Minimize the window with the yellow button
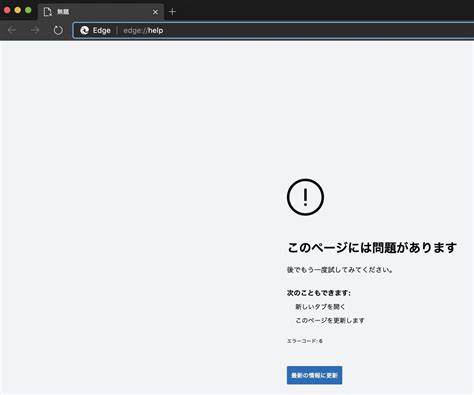The width and height of the screenshot is (474, 395). 18,10
